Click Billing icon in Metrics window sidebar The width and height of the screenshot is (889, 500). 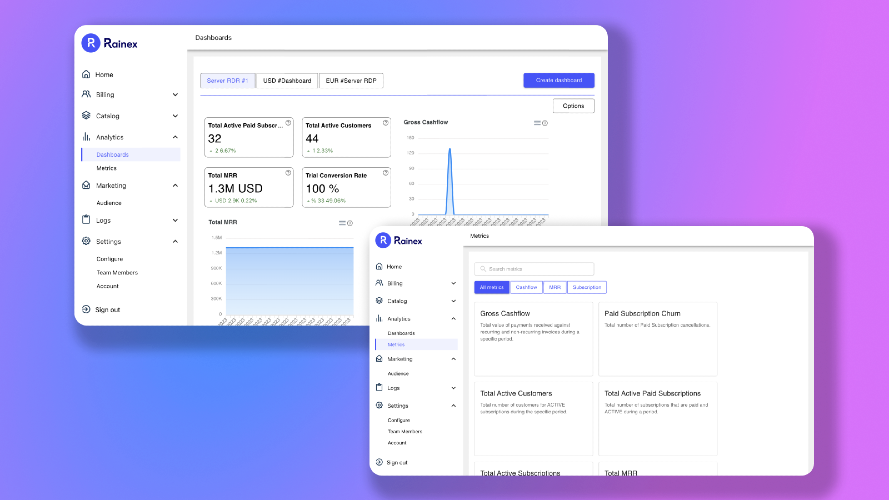(x=379, y=283)
